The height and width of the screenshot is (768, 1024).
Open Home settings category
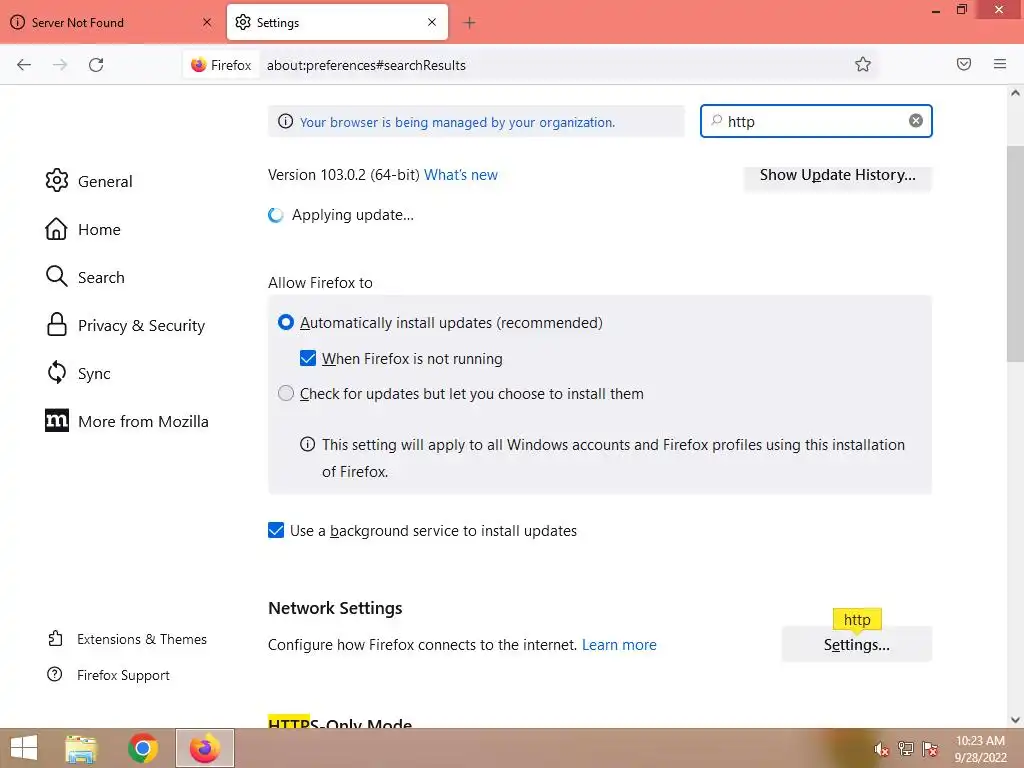click(x=83, y=229)
